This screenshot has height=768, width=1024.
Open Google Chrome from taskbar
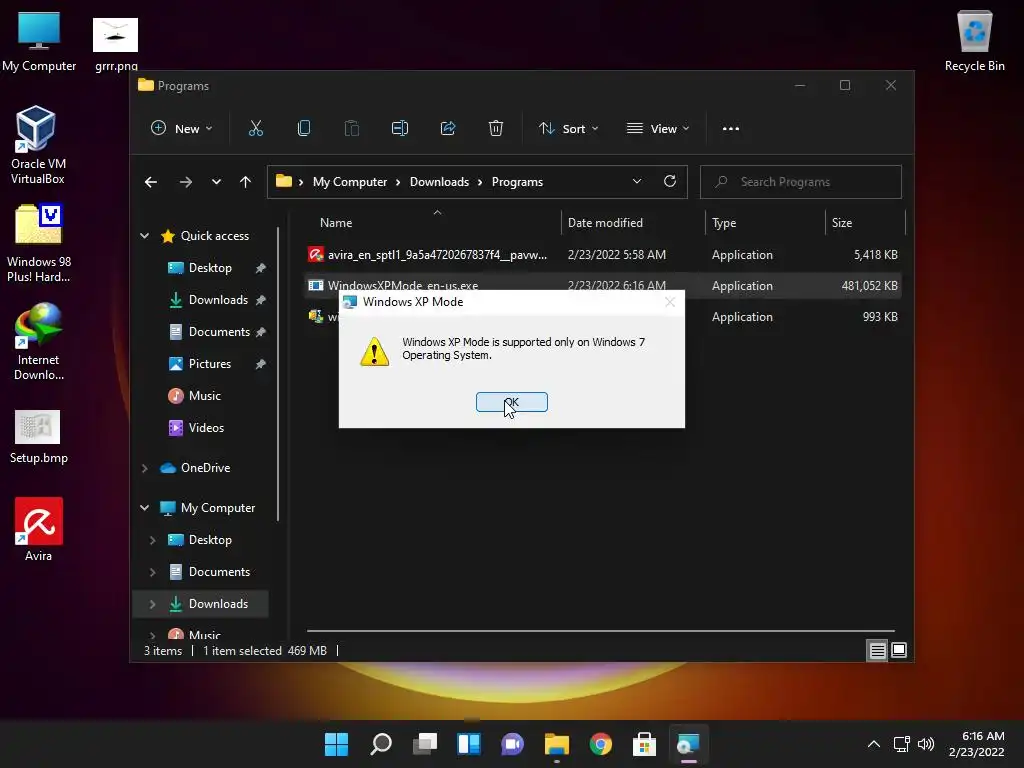pos(600,744)
